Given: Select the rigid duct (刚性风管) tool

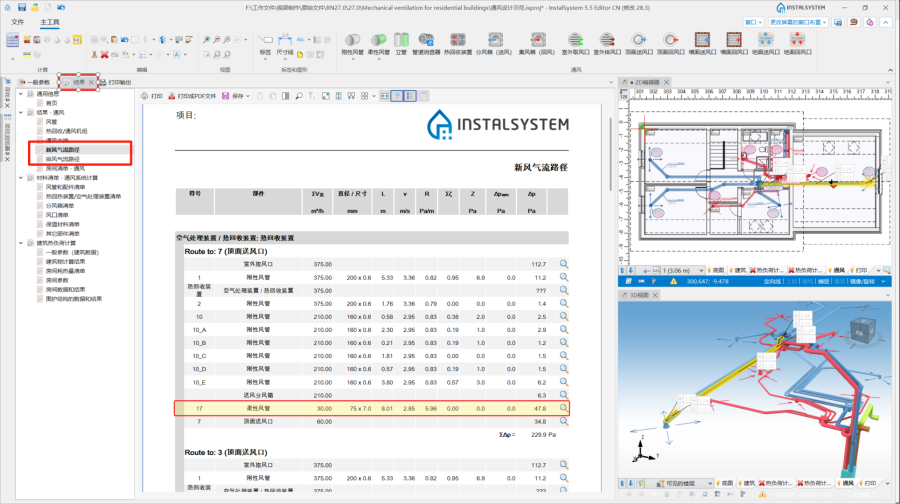Looking at the screenshot, I should [353, 42].
